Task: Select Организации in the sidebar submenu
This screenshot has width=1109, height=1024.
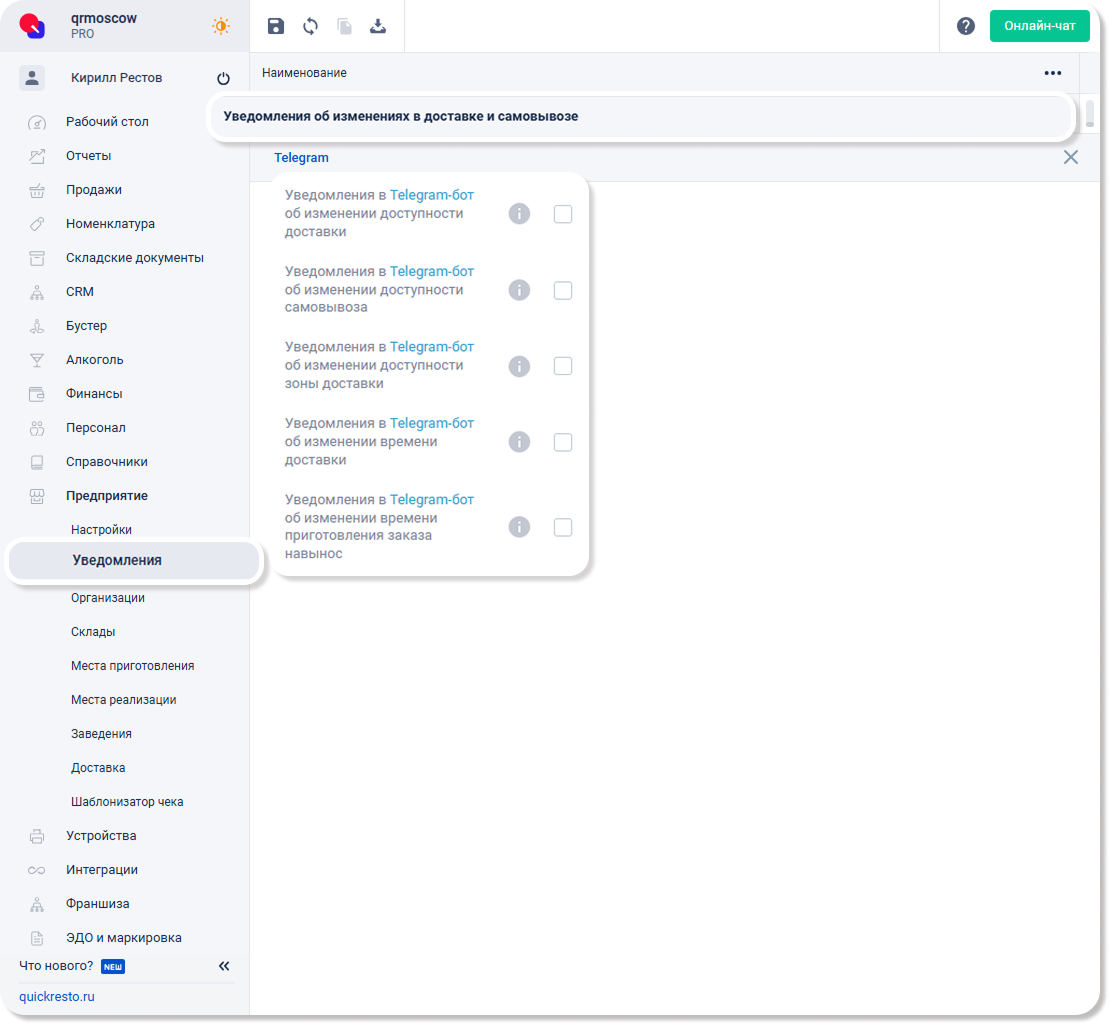Action: point(108,598)
